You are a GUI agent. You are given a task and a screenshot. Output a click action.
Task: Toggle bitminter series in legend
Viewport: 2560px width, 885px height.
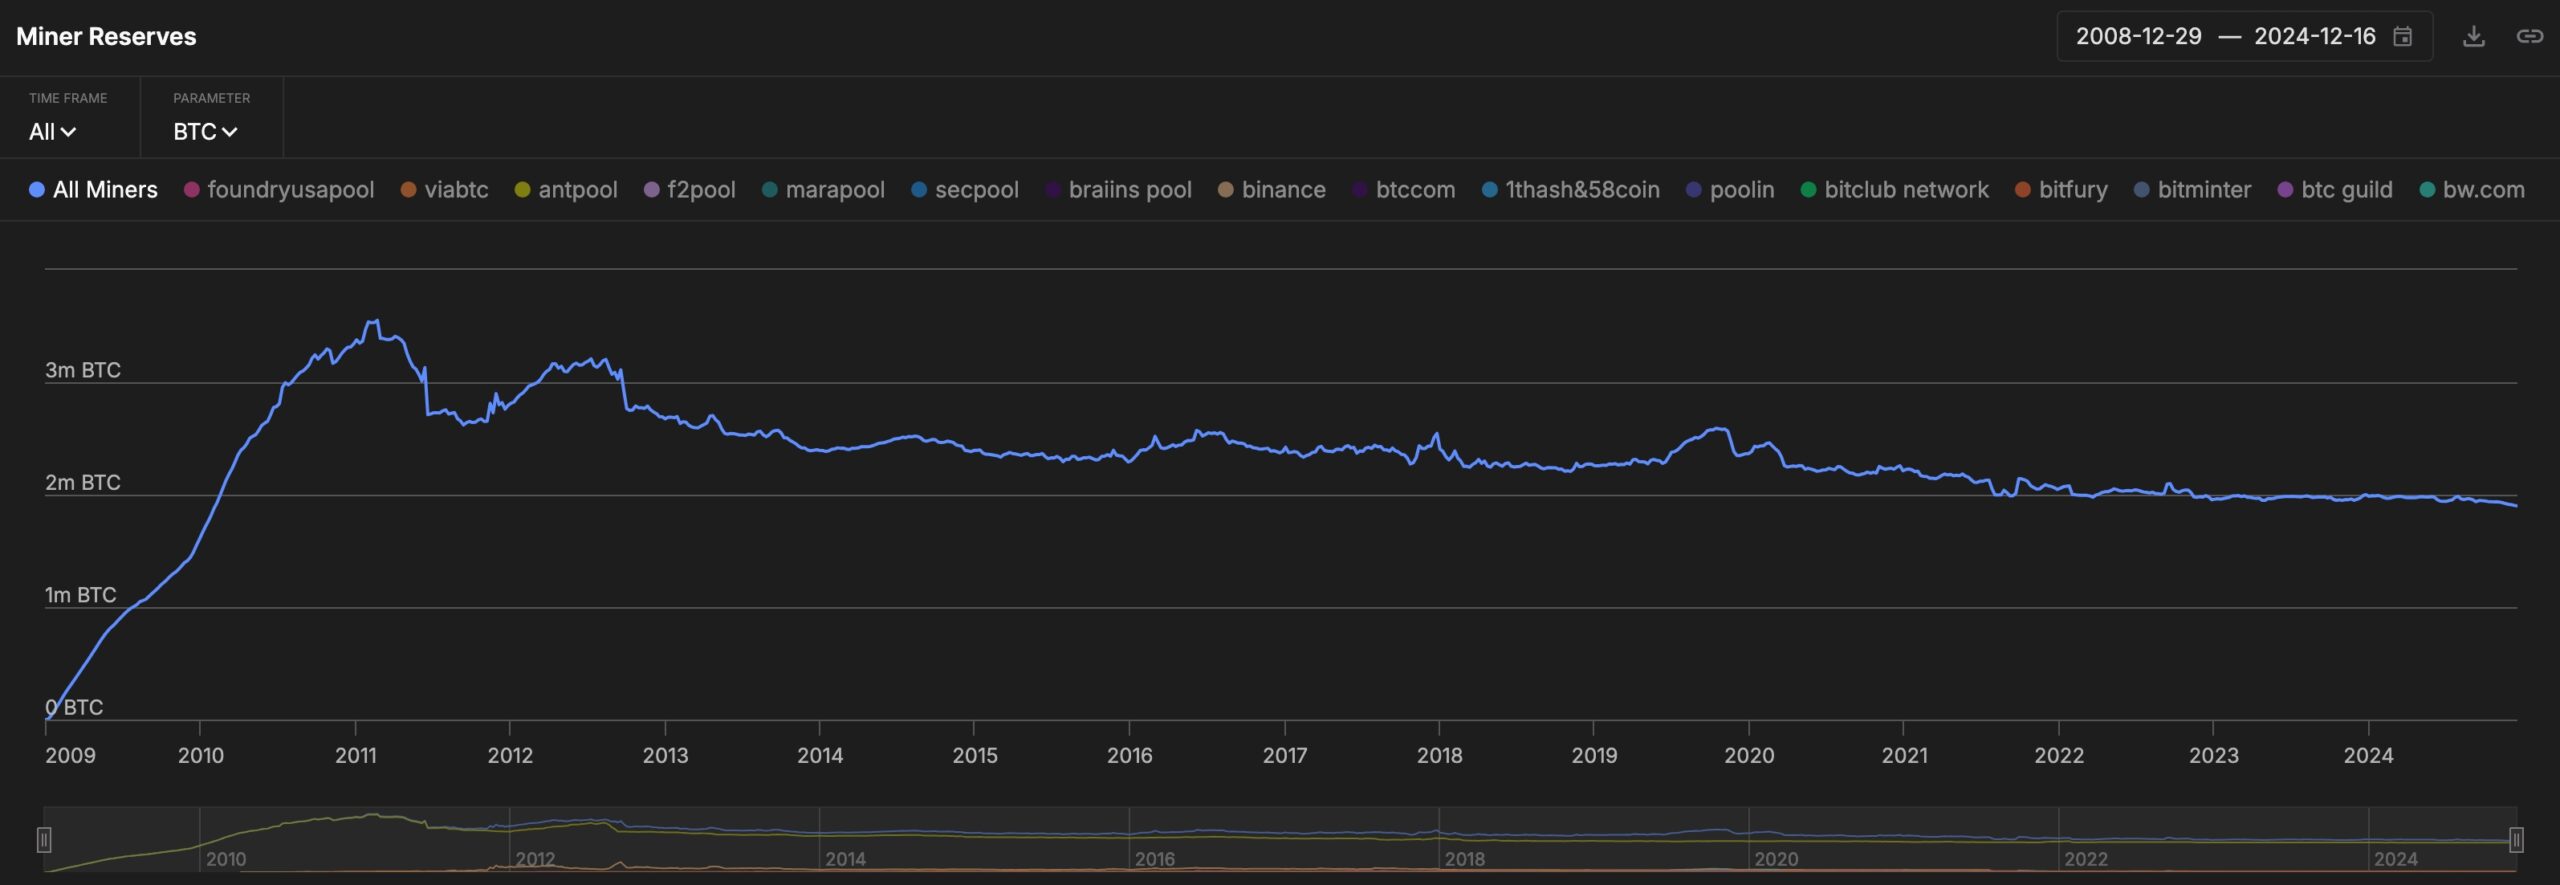point(2193,190)
